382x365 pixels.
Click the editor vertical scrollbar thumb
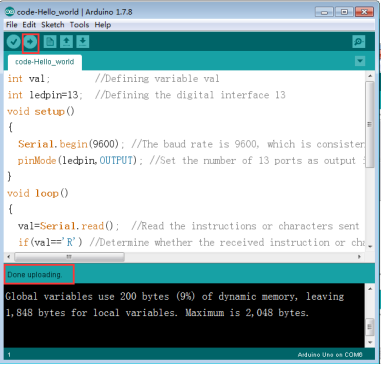click(x=370, y=124)
